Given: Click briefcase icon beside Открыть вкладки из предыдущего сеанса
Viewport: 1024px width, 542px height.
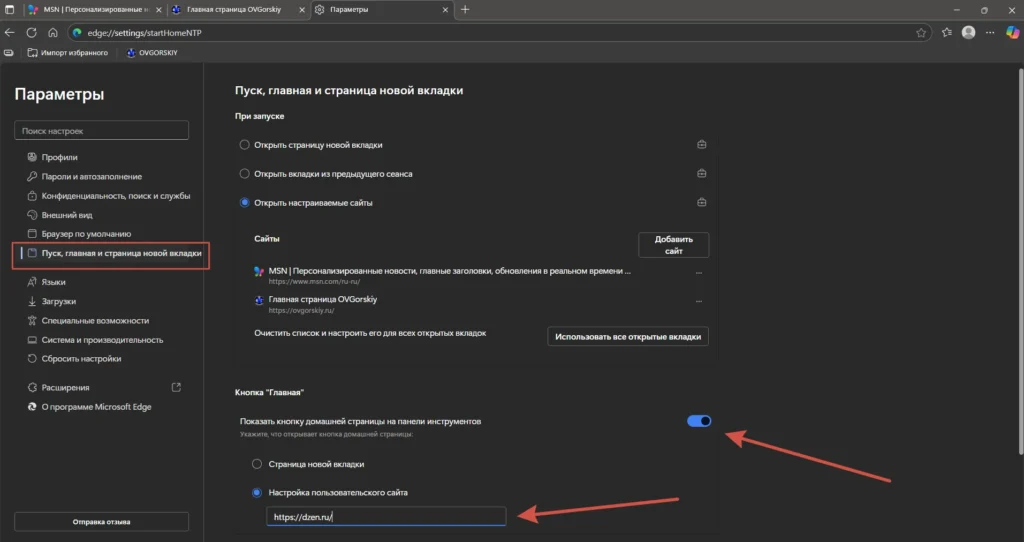Looking at the screenshot, I should click(701, 173).
